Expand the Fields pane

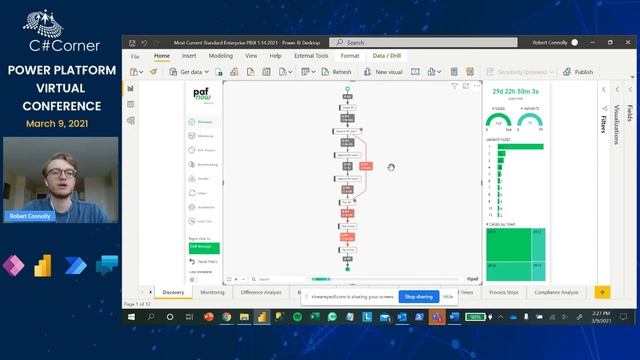pyautogui.click(x=630, y=89)
